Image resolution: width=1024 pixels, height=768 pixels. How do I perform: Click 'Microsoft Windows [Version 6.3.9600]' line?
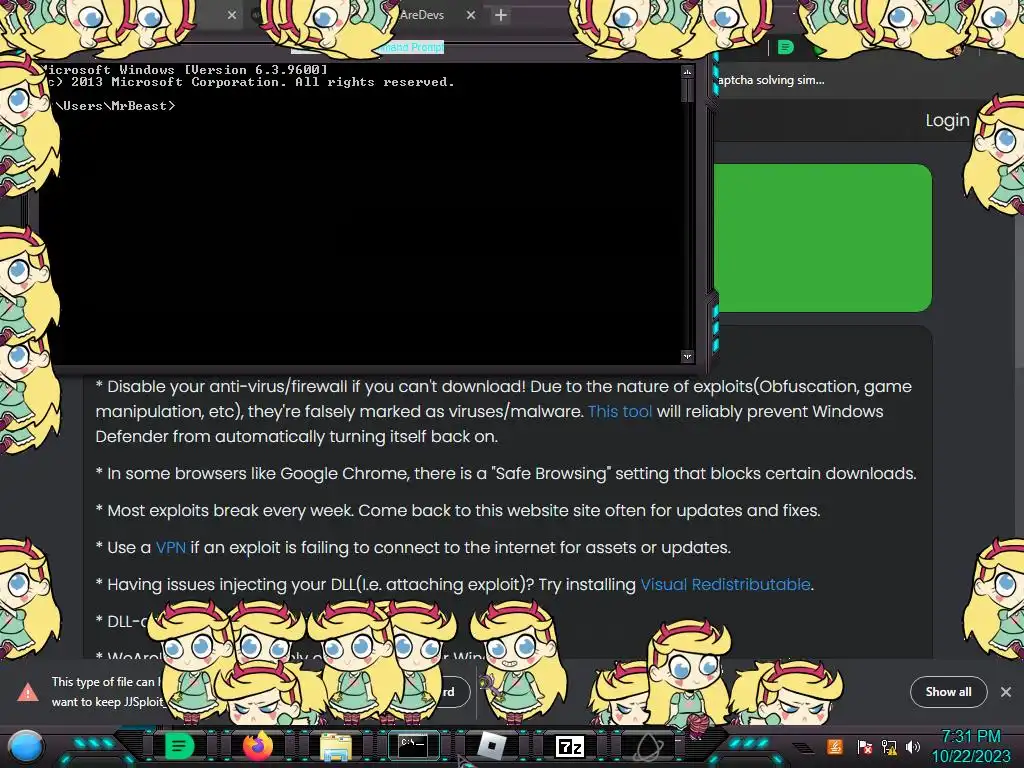(184, 69)
